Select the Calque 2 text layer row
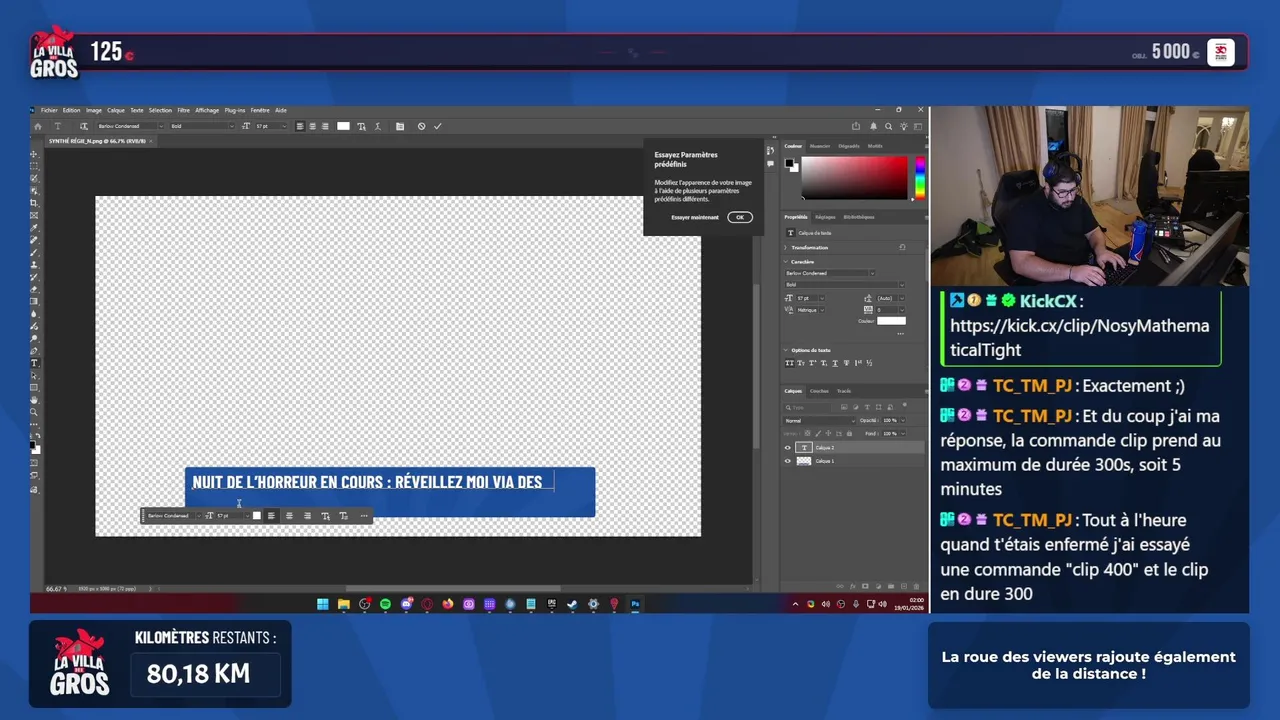 pyautogui.click(x=853, y=448)
